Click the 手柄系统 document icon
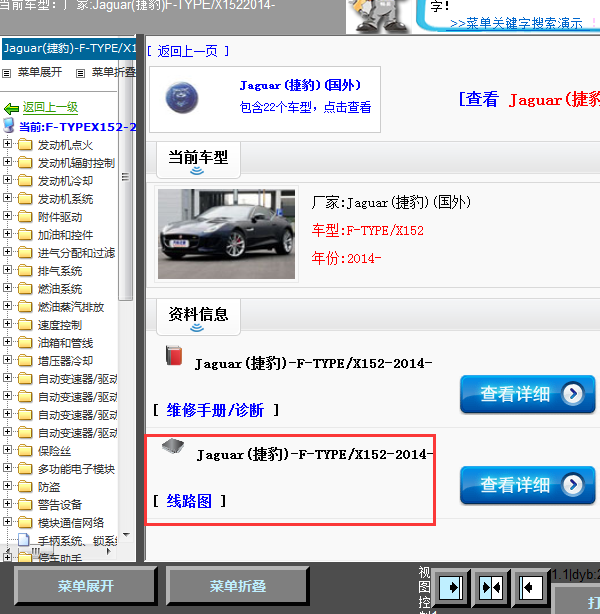Viewport: 600px width, 614px height. (x=24, y=540)
